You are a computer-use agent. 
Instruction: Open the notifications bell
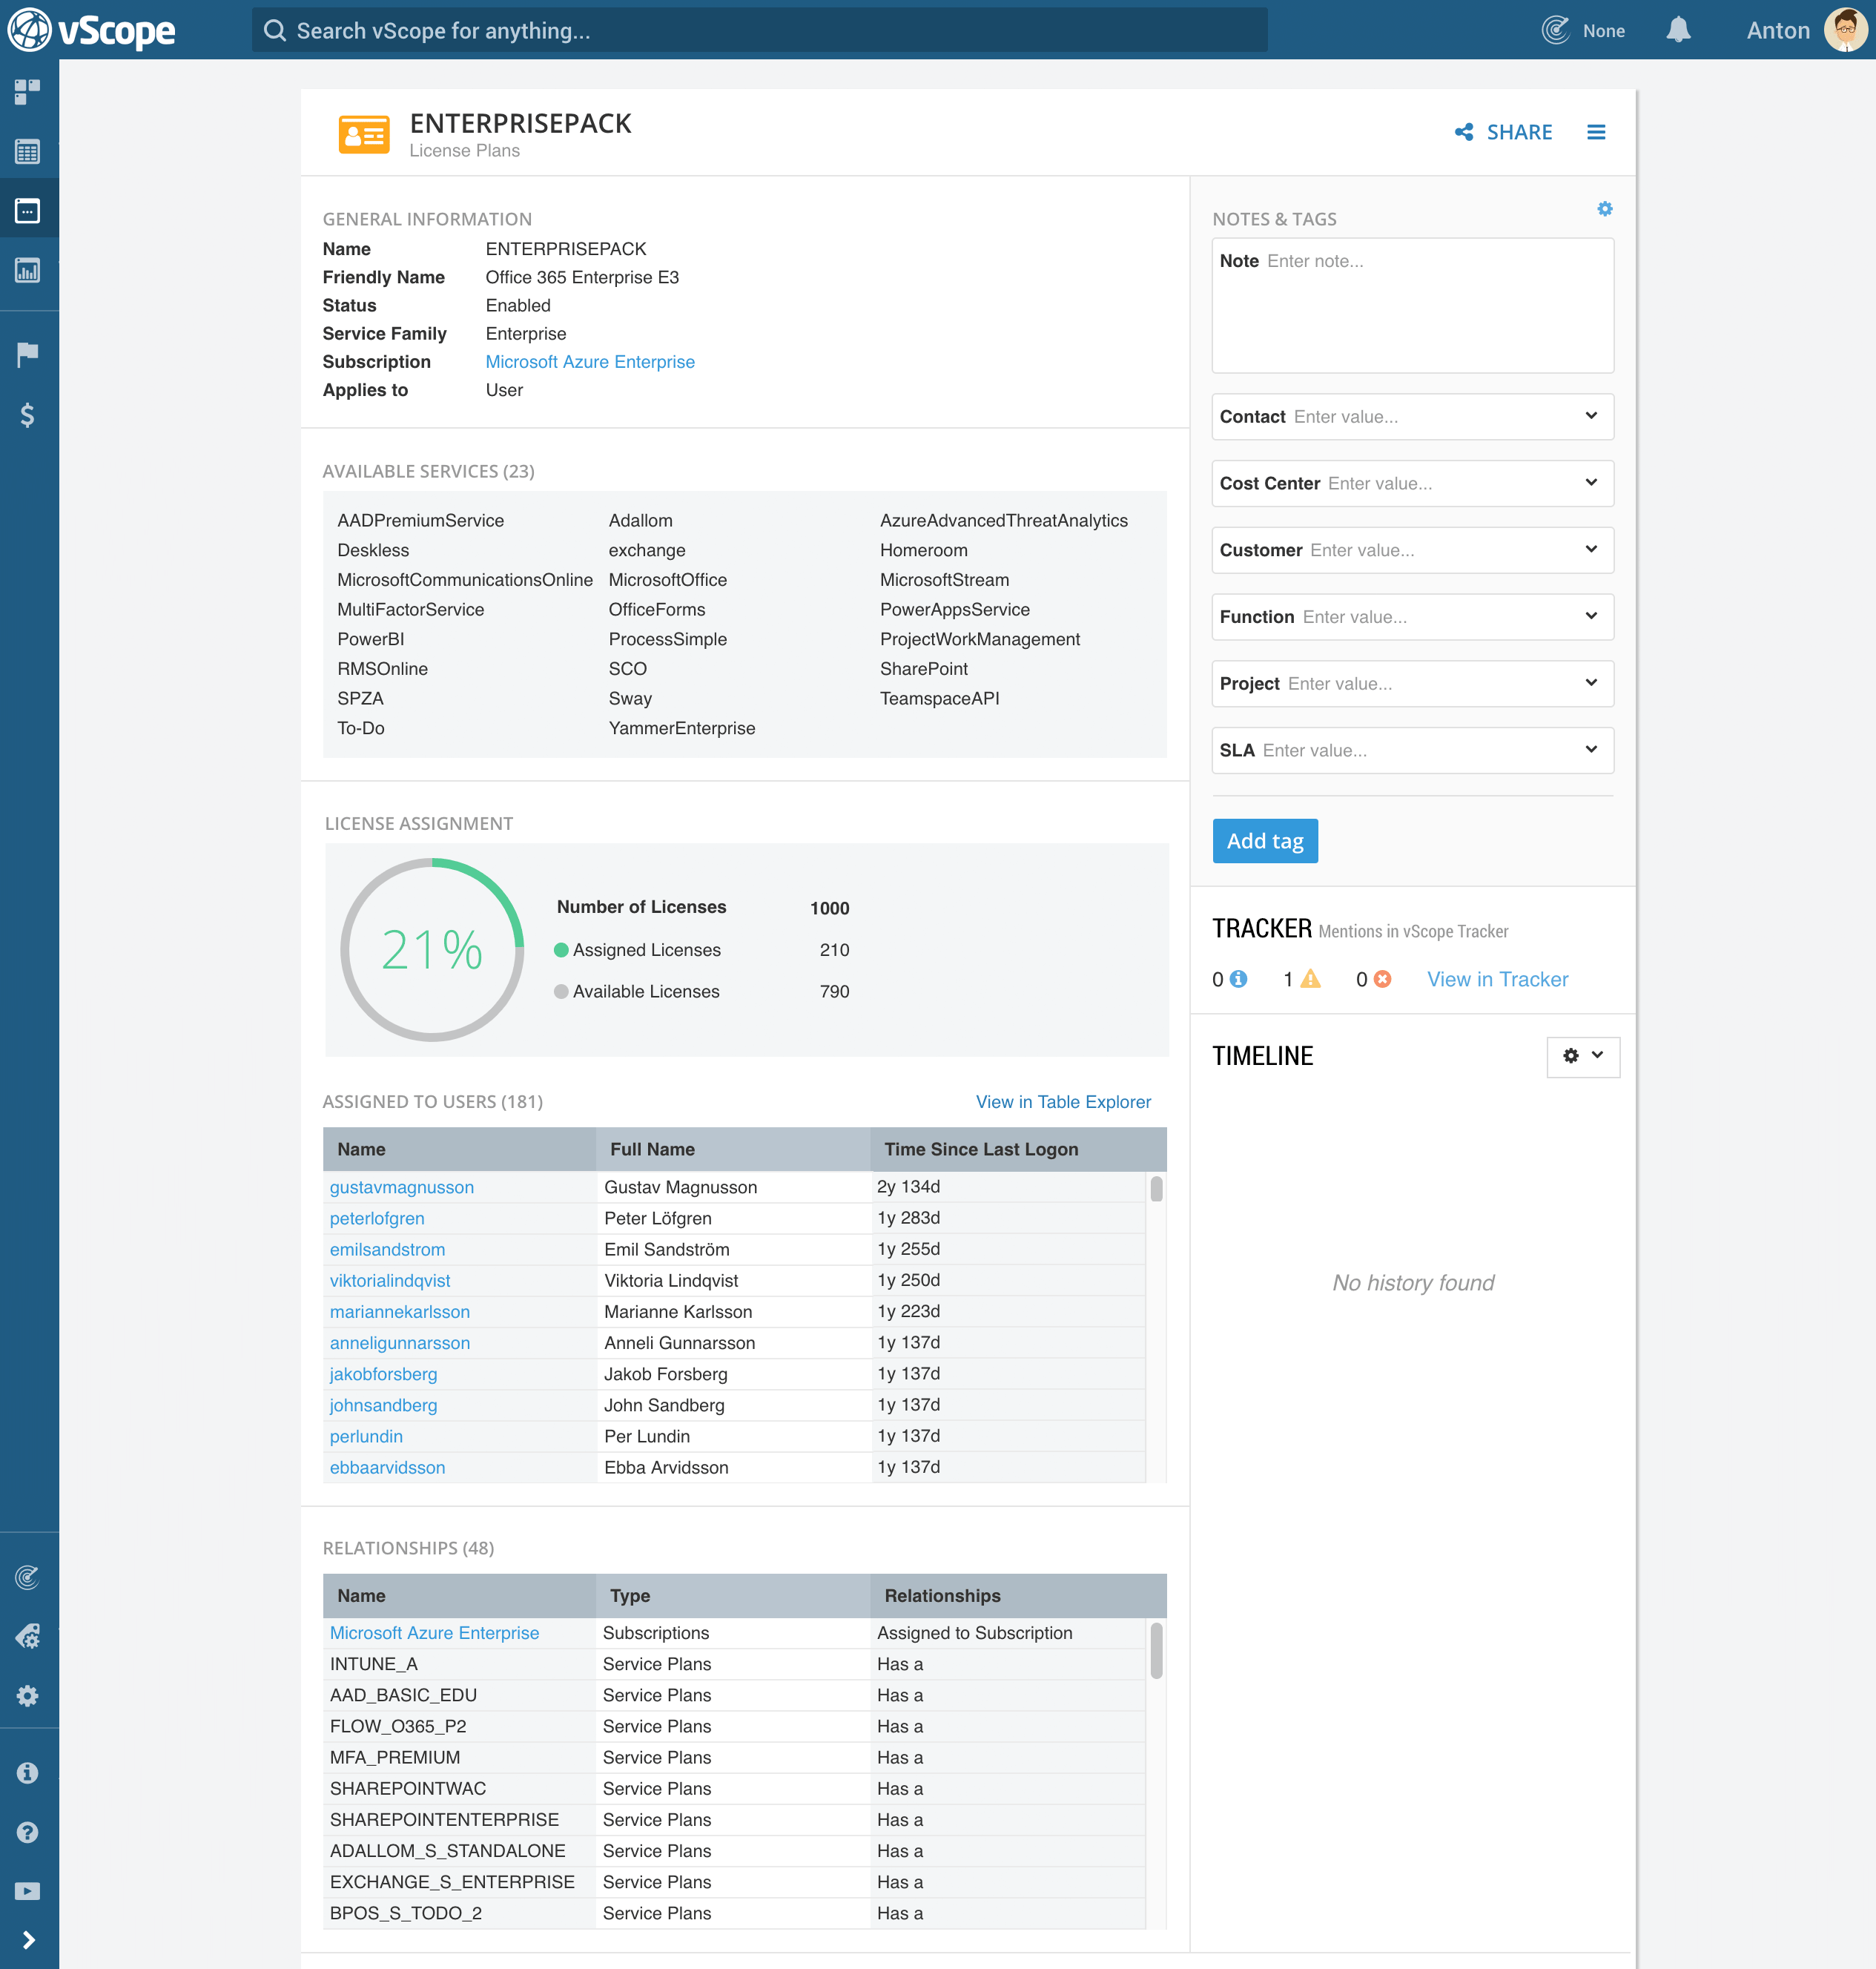pos(1678,30)
